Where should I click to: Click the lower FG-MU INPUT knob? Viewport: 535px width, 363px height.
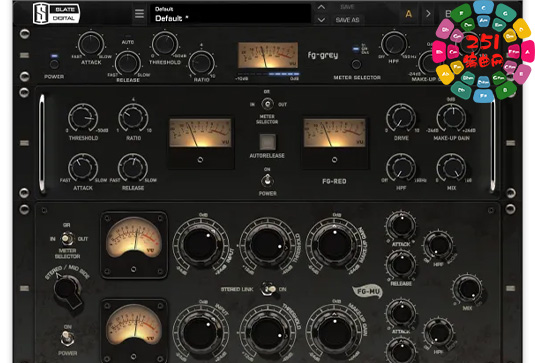pos(201,333)
